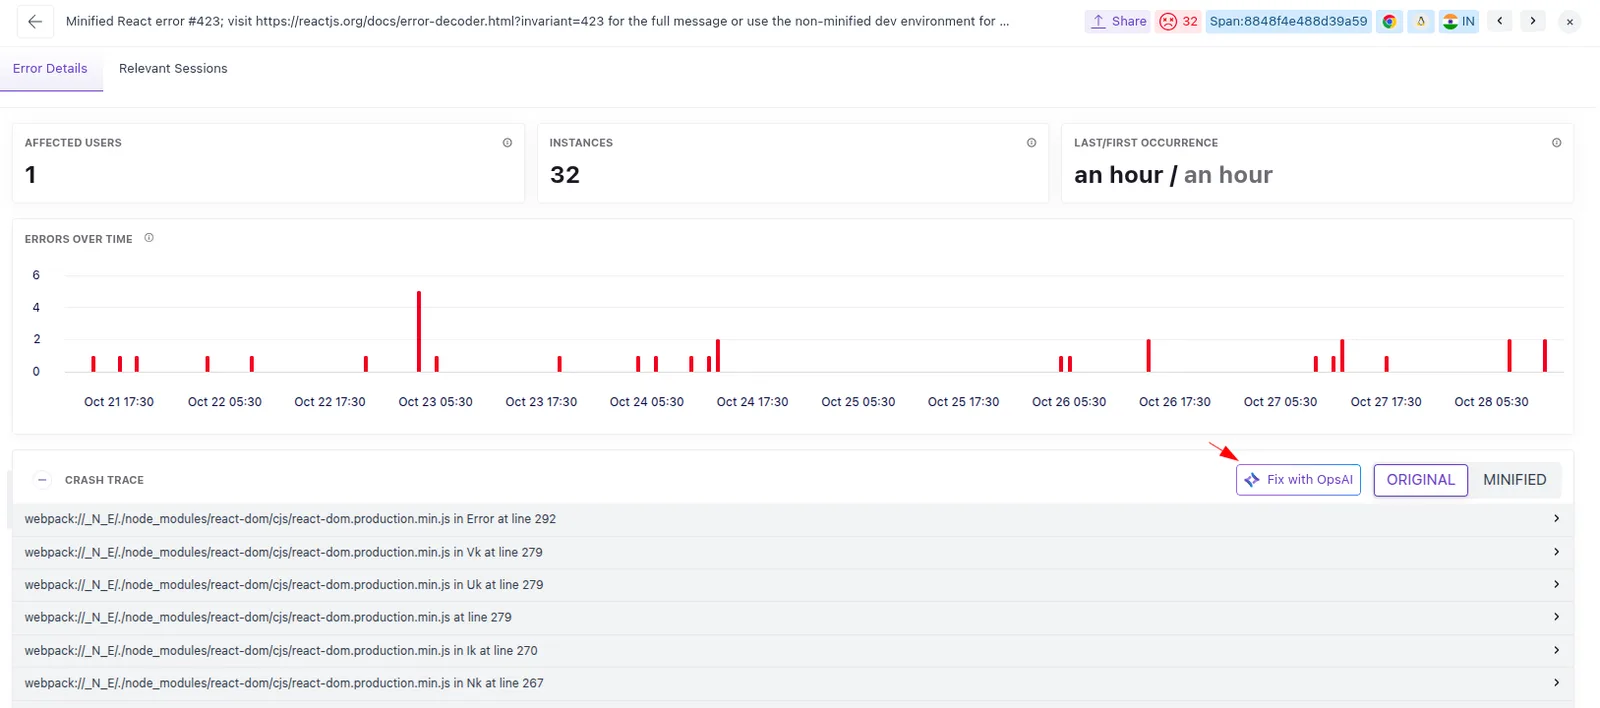Expand the 'Ik at line 270' trace row
This screenshot has height=708, width=1600.
click(x=793, y=651)
